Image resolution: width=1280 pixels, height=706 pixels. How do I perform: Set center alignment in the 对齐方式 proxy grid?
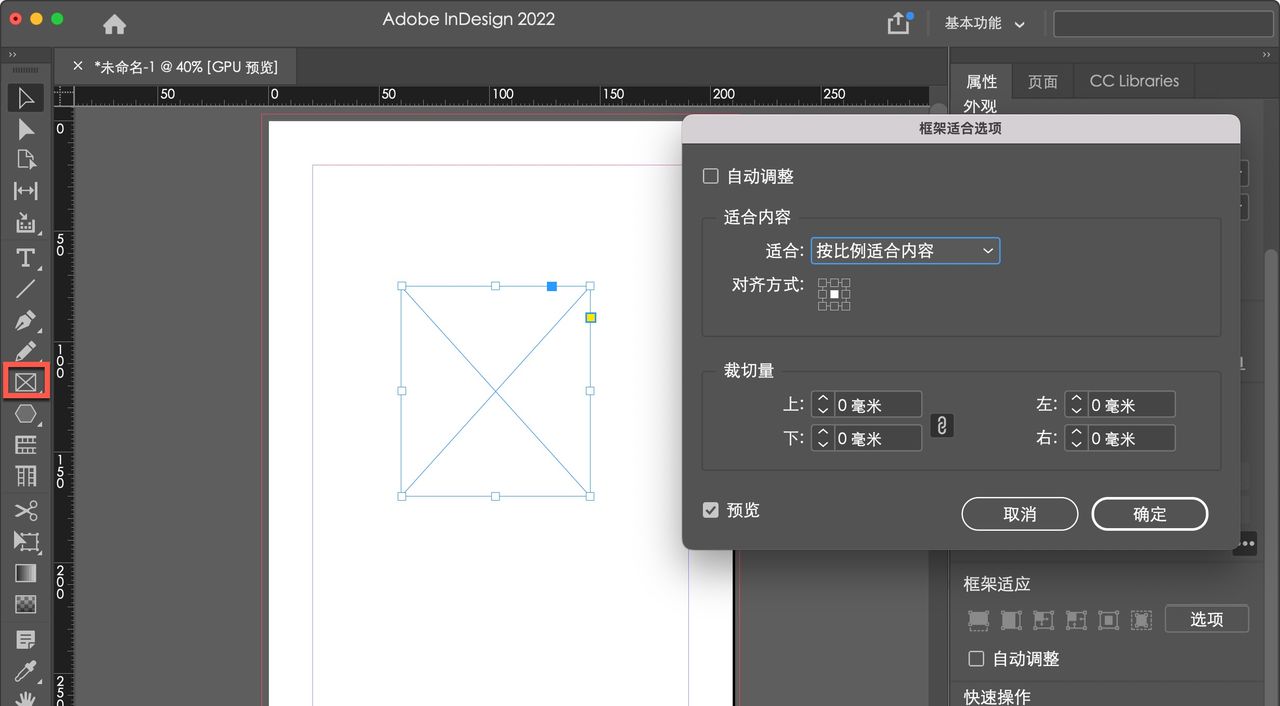pyautogui.click(x=833, y=294)
